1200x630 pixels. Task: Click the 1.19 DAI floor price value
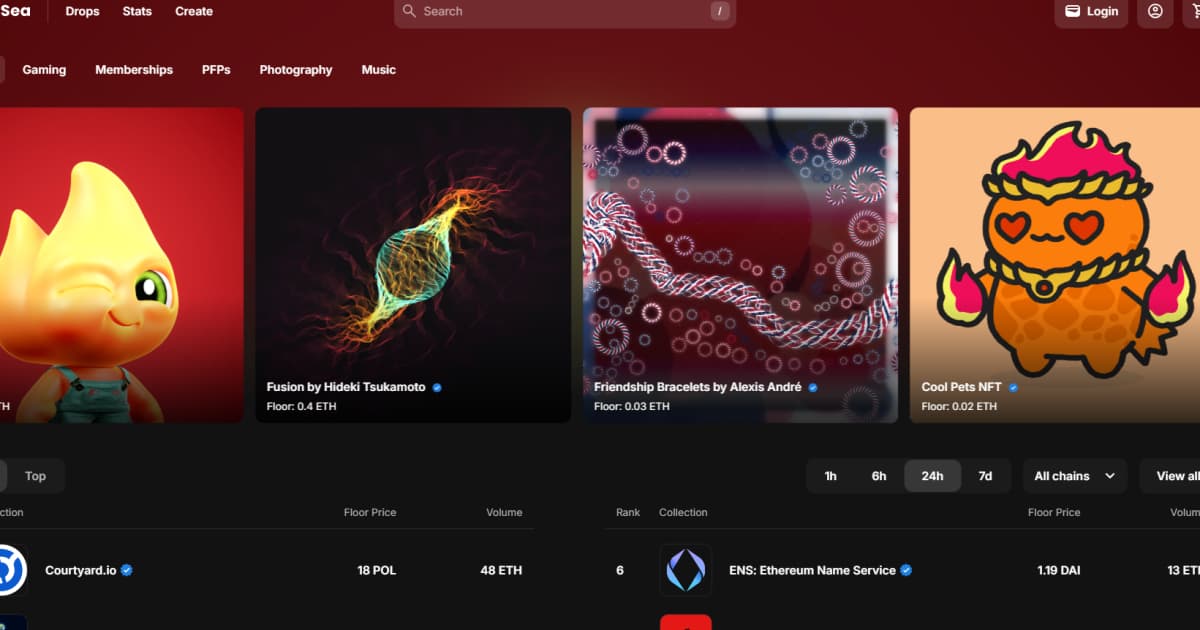[1059, 570]
